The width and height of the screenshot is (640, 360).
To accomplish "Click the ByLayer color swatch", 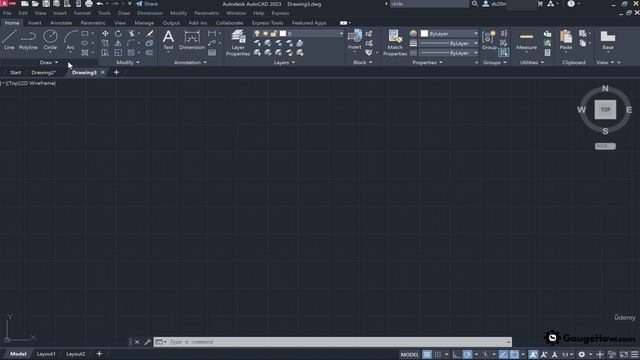I will pos(424,33).
